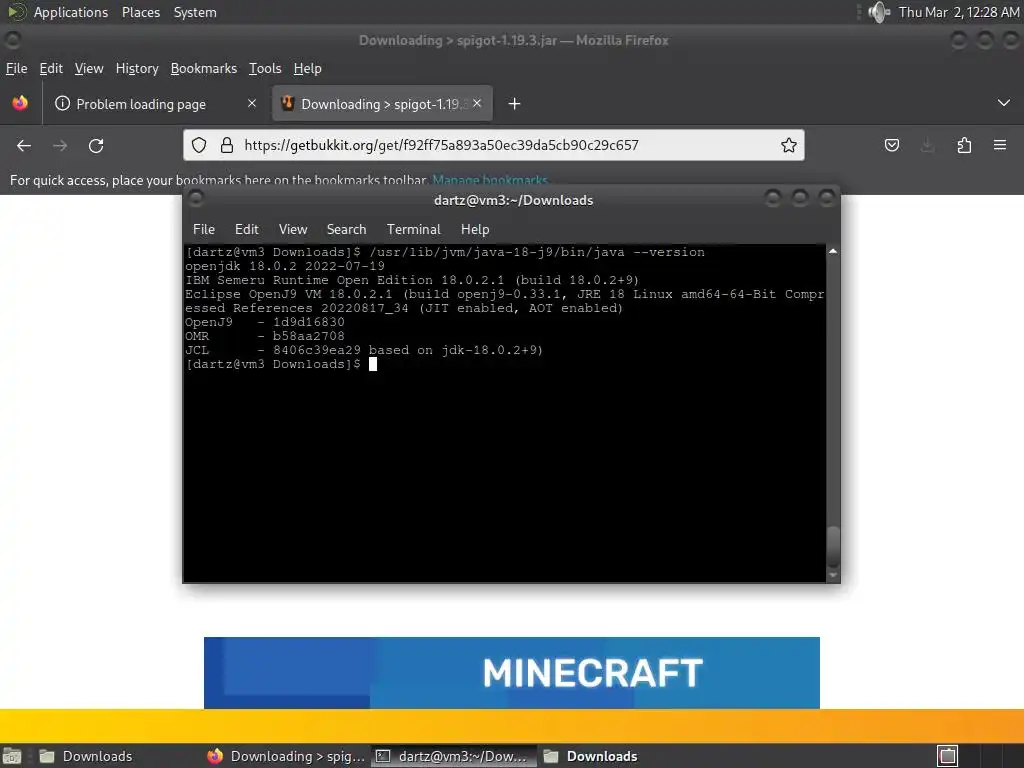1024x768 pixels.
Task: Open the shield tracking protection icon
Action: pyautogui.click(x=199, y=145)
